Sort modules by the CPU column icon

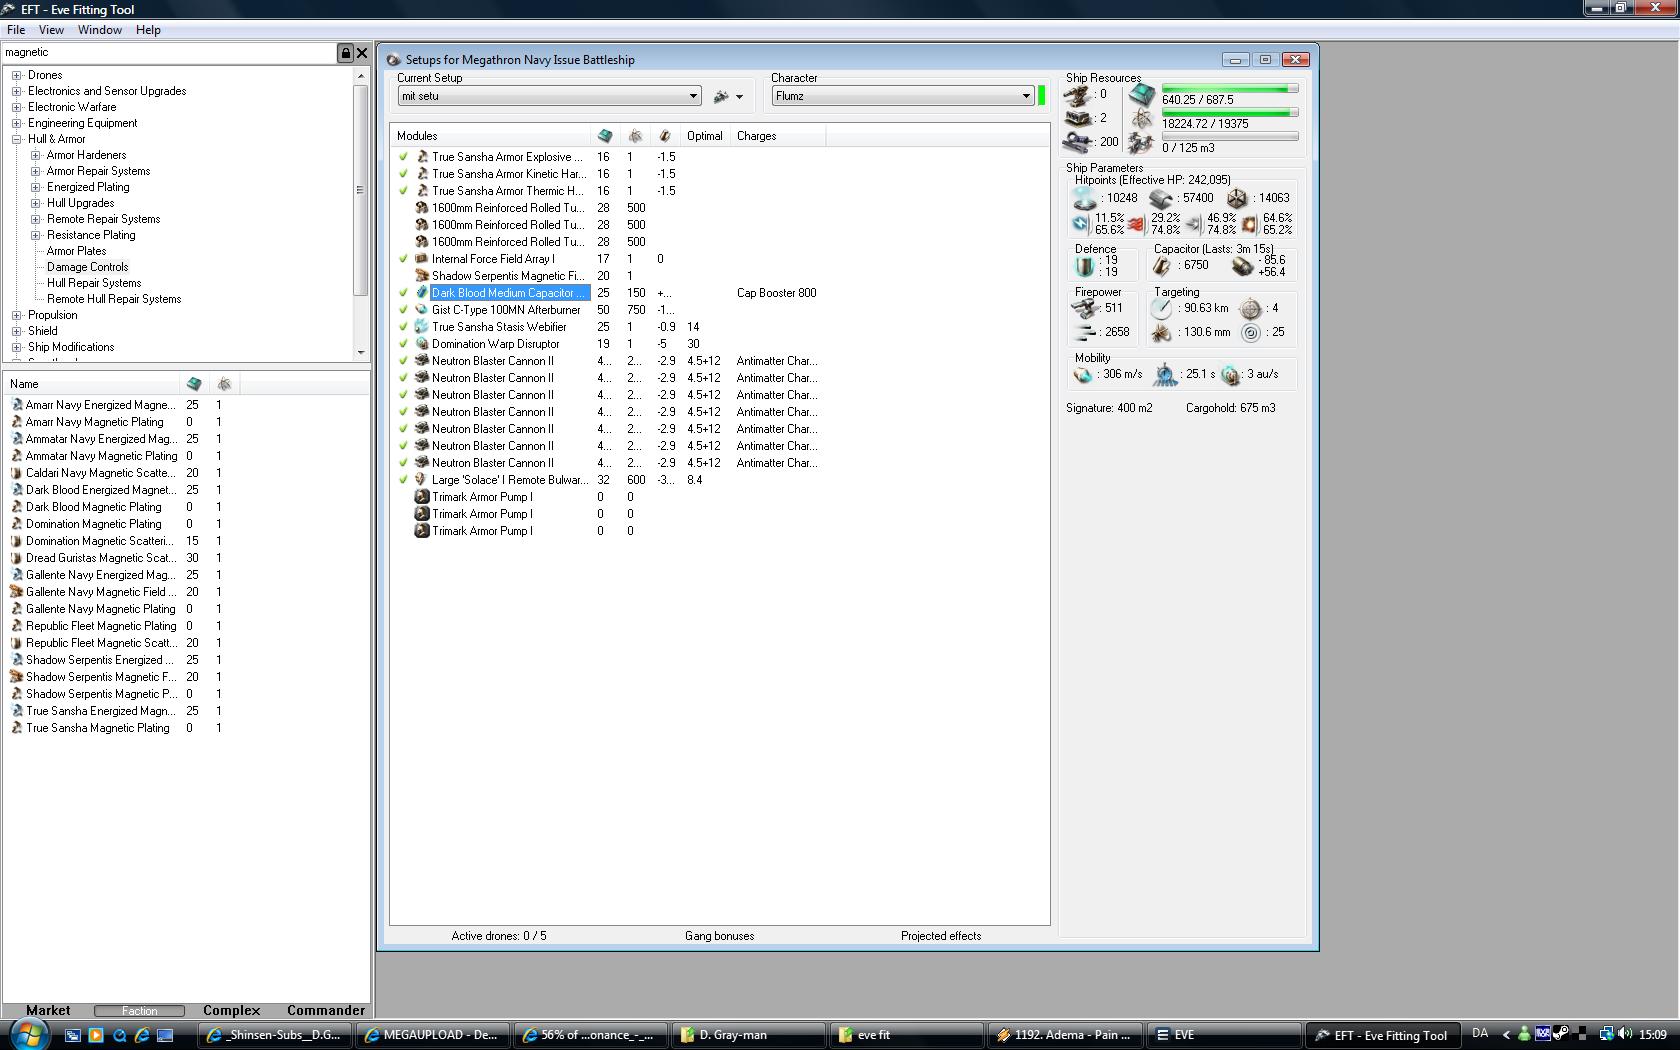(x=604, y=136)
